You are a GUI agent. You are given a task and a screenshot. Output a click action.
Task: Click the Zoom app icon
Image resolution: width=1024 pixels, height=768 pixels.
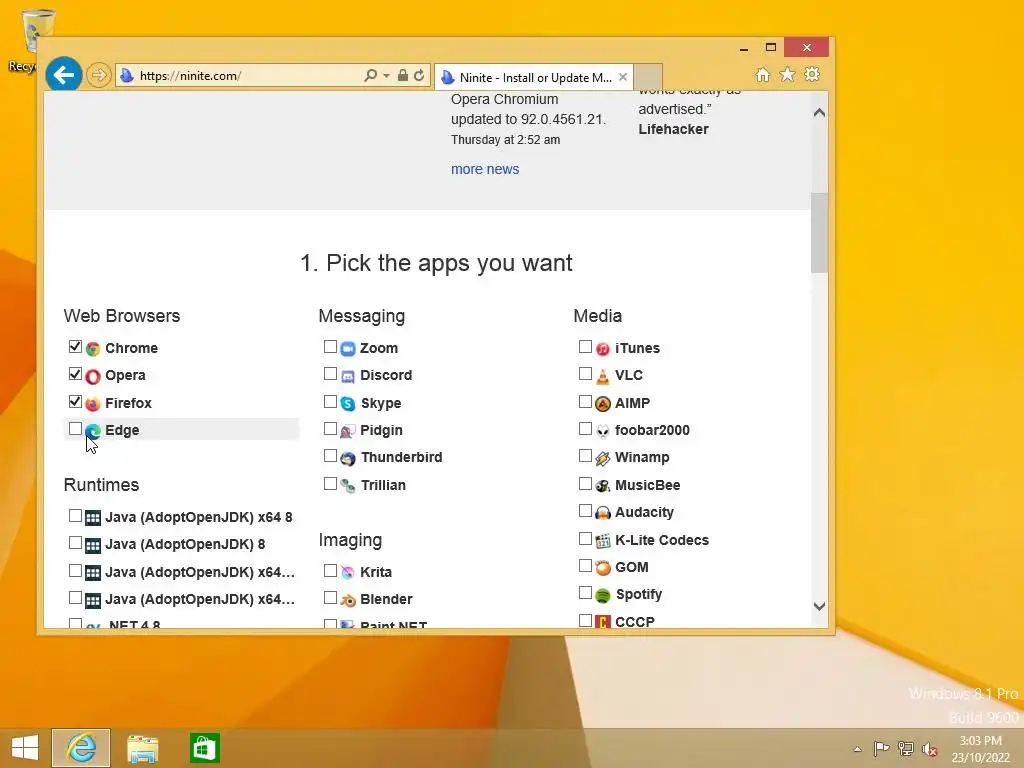348,349
